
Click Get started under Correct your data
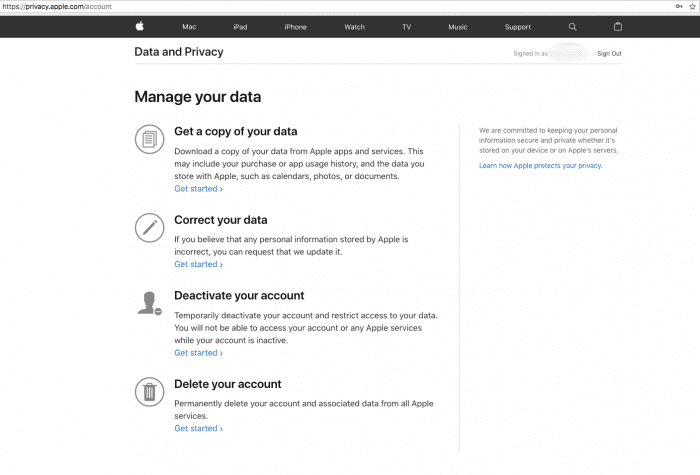coord(198,264)
